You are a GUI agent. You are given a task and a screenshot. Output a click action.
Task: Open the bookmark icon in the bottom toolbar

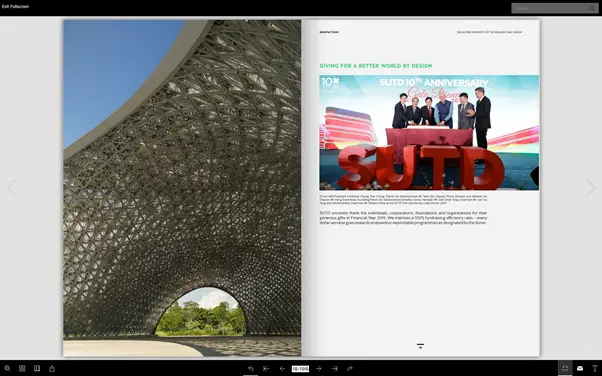point(37,368)
